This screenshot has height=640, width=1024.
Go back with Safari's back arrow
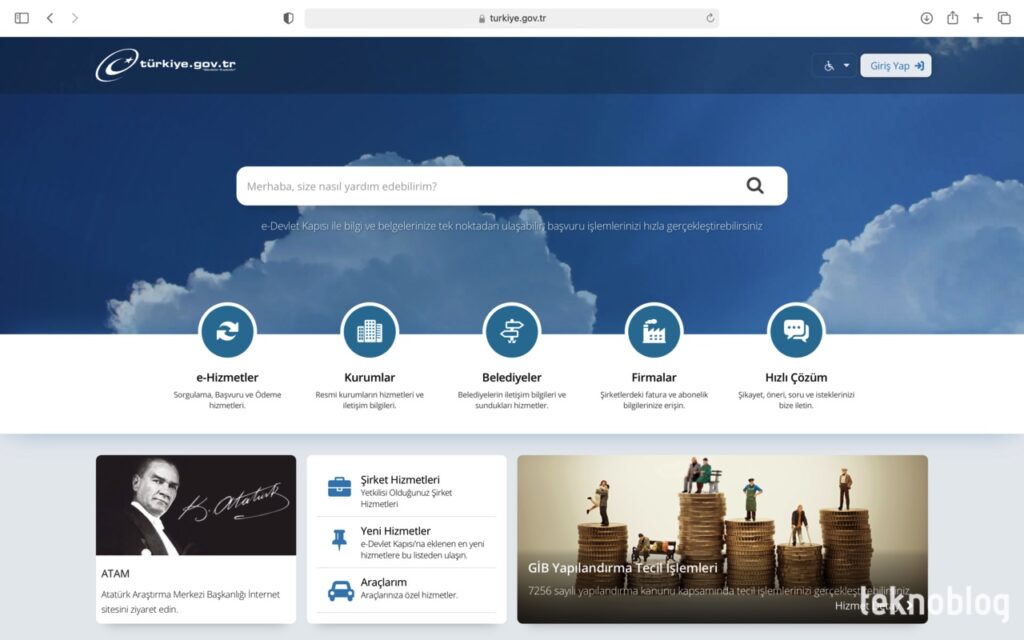[50, 18]
